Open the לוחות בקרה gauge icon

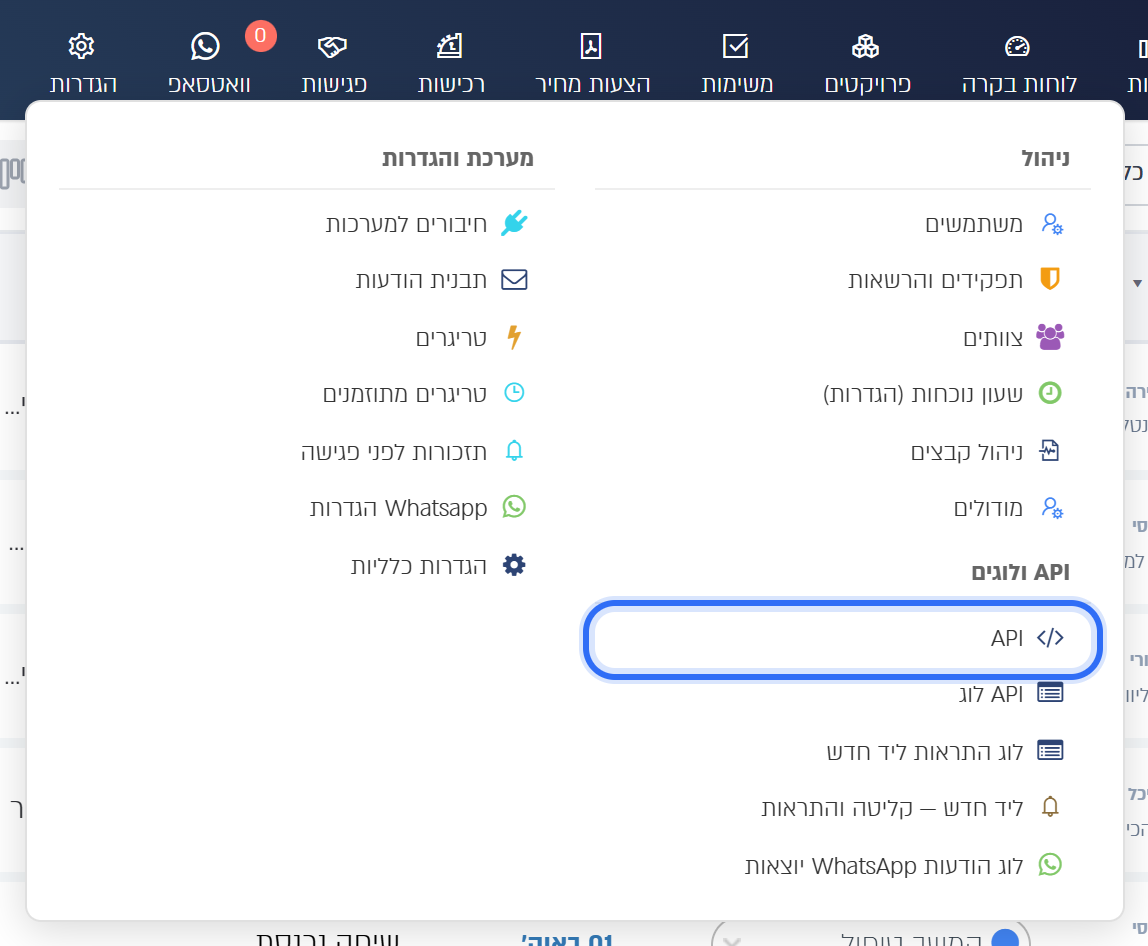pyautogui.click(x=1017, y=47)
